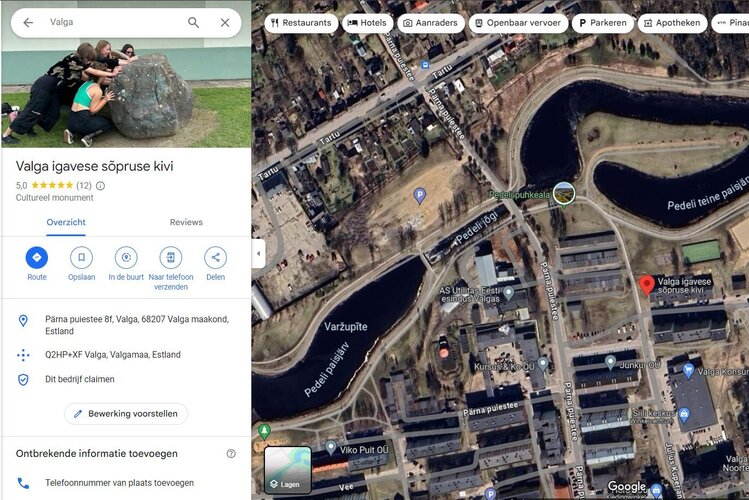Open Route directions for this place
Screen dimensions: 749x500
point(37,258)
